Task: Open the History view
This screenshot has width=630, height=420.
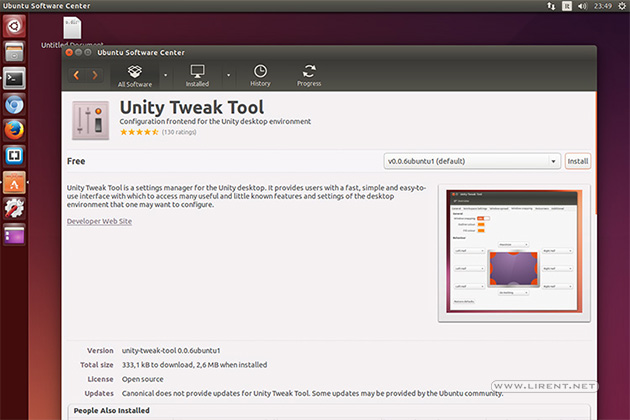Action: [260, 76]
